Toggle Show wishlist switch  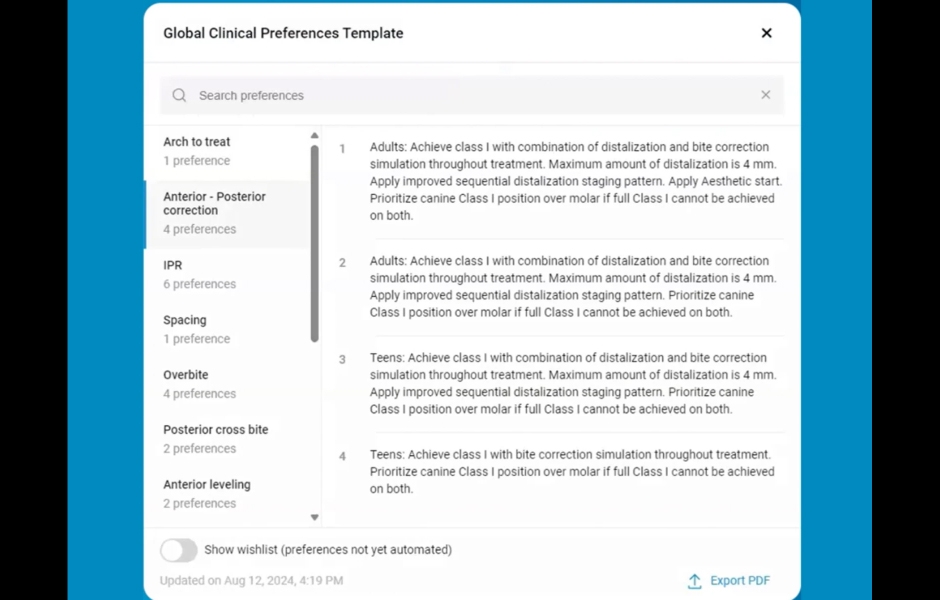coord(179,550)
